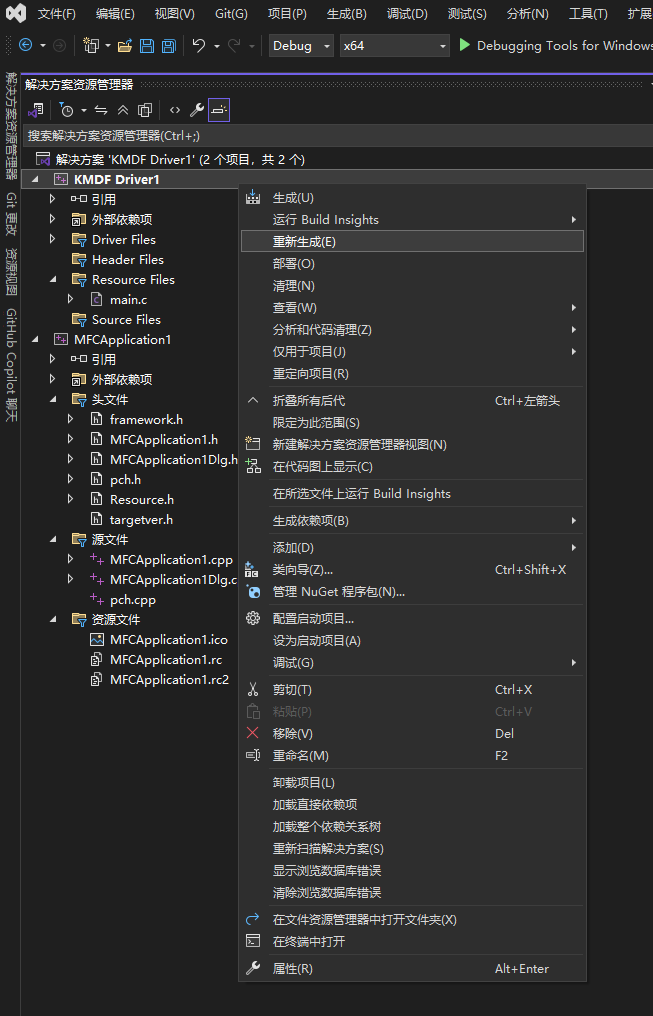The width and height of the screenshot is (653, 1016).
Task: Click the scissors Cut icon in the menu
Action: pyautogui.click(x=253, y=689)
